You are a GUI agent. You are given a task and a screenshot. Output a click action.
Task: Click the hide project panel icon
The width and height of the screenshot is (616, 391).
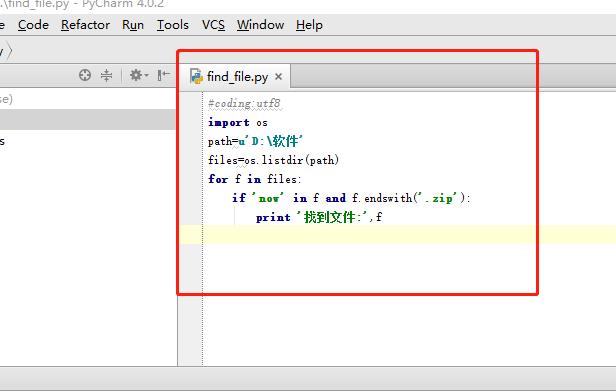(163, 75)
